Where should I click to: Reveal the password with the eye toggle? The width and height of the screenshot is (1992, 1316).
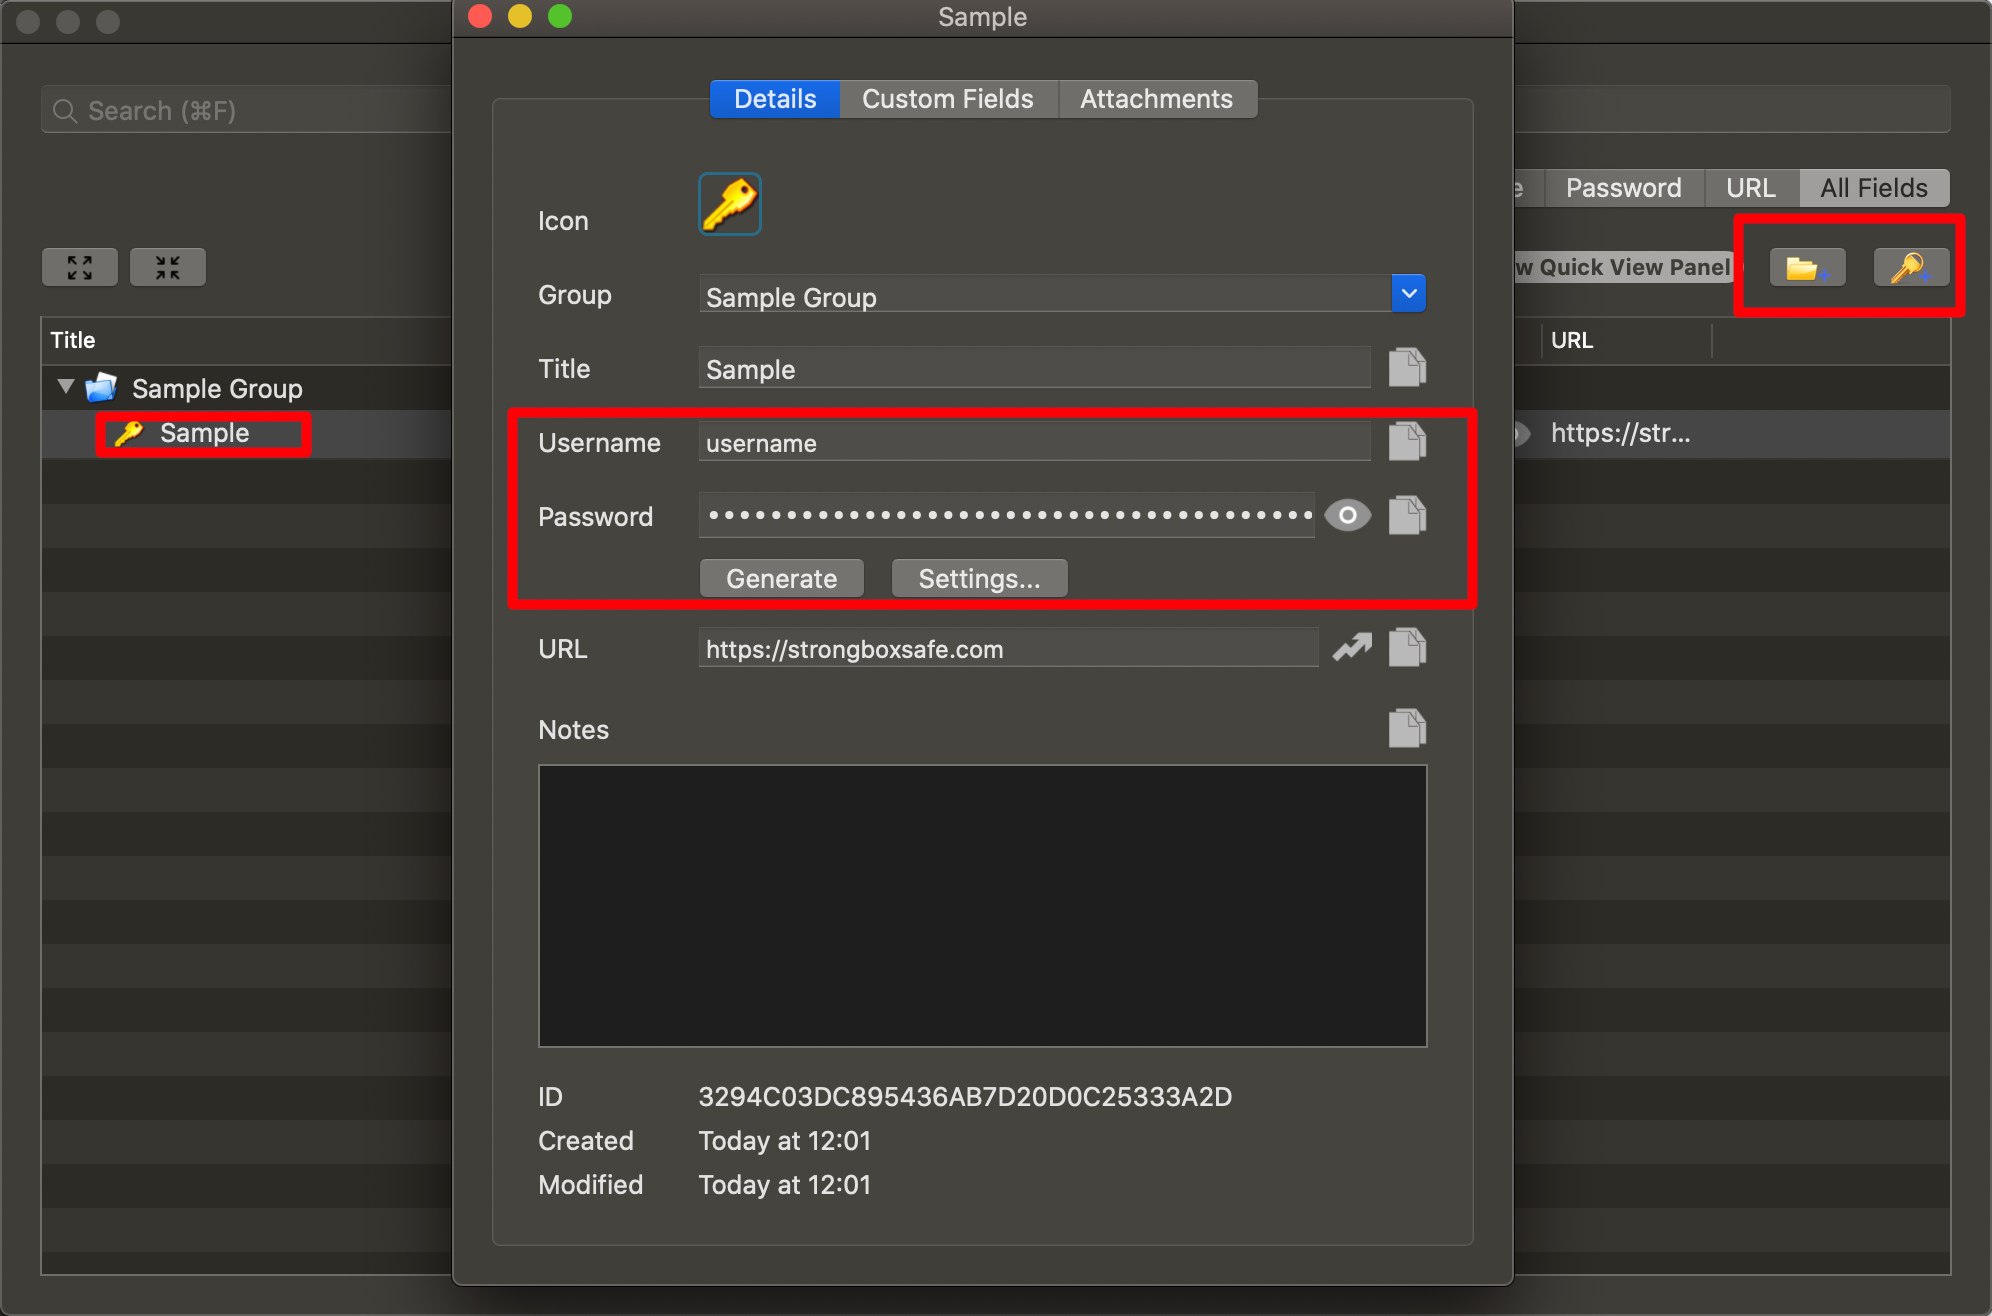(1347, 516)
